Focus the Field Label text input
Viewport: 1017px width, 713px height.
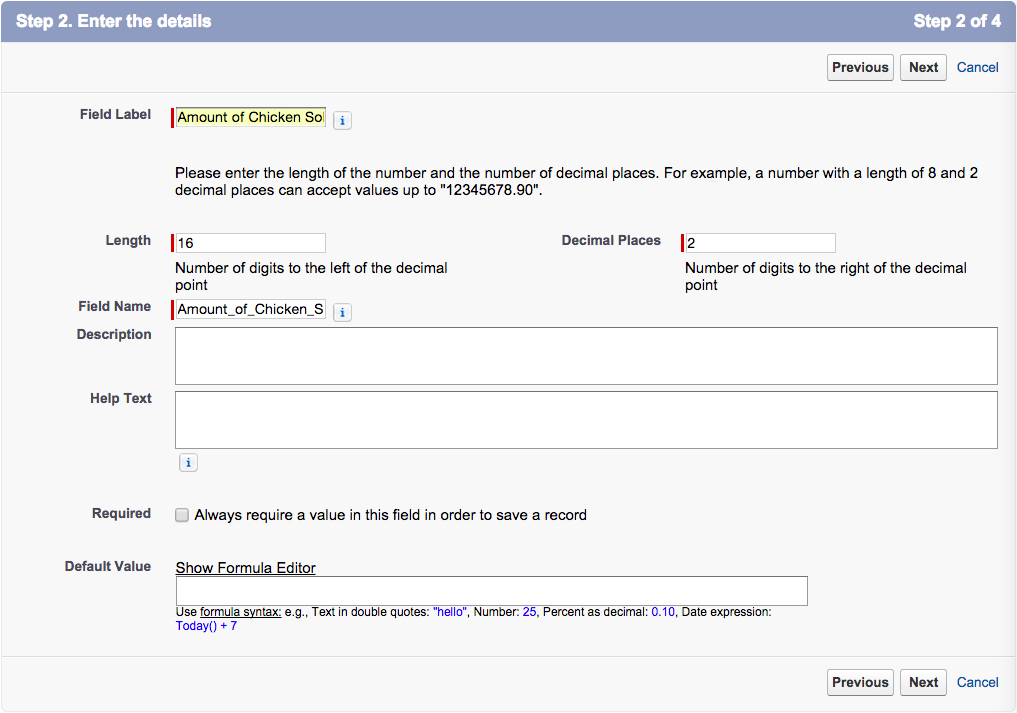(x=250, y=117)
